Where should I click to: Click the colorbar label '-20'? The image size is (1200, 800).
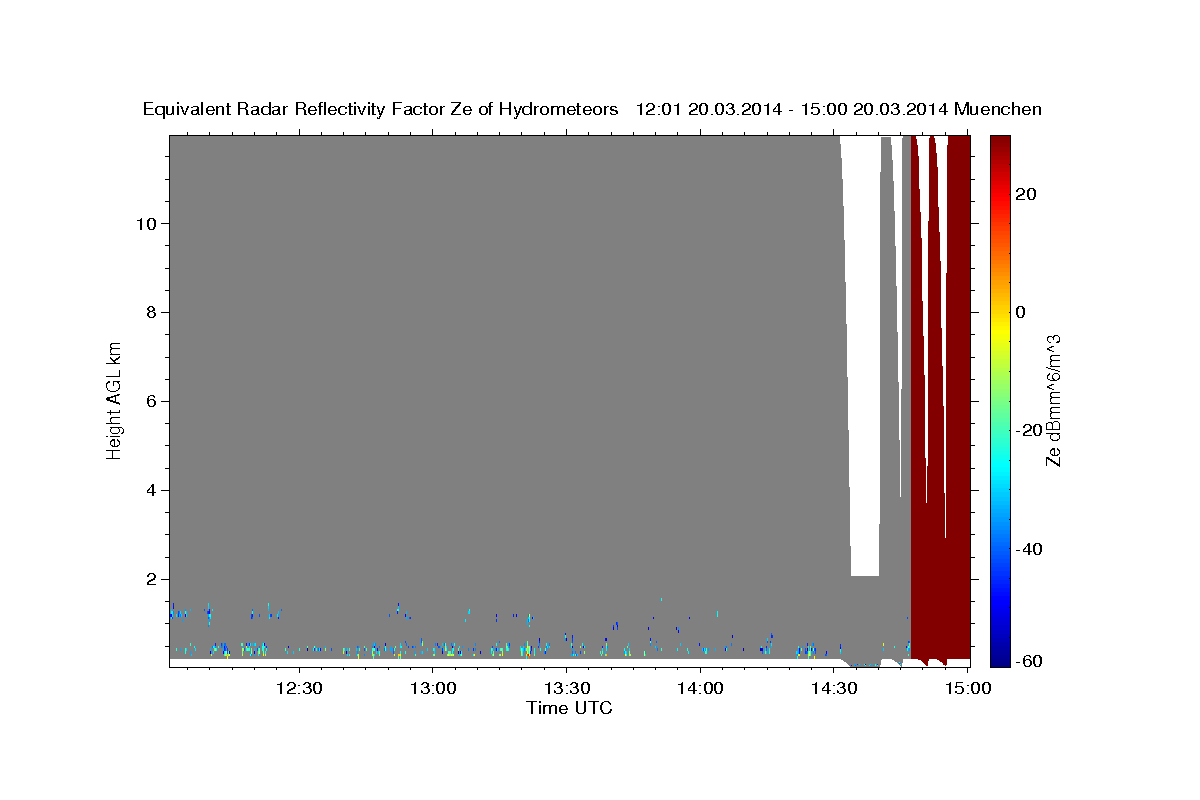(1028, 430)
